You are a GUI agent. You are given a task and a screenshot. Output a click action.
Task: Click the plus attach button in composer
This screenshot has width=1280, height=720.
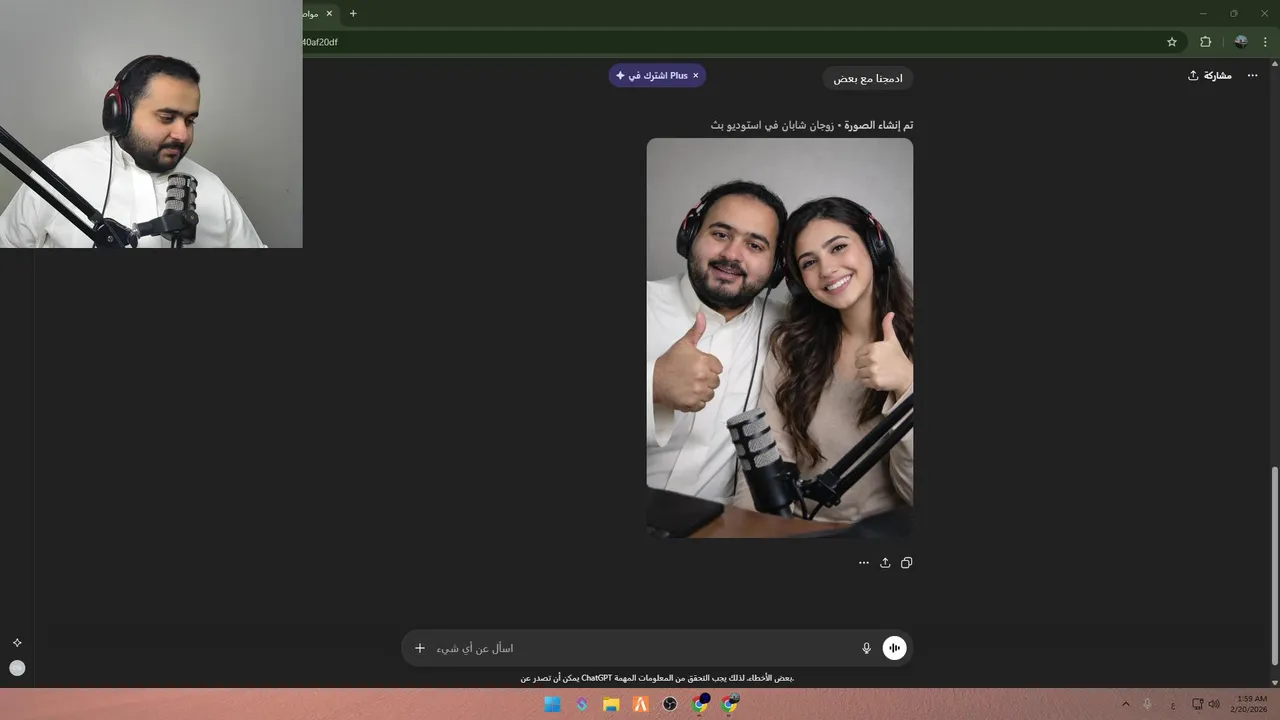pyautogui.click(x=420, y=648)
